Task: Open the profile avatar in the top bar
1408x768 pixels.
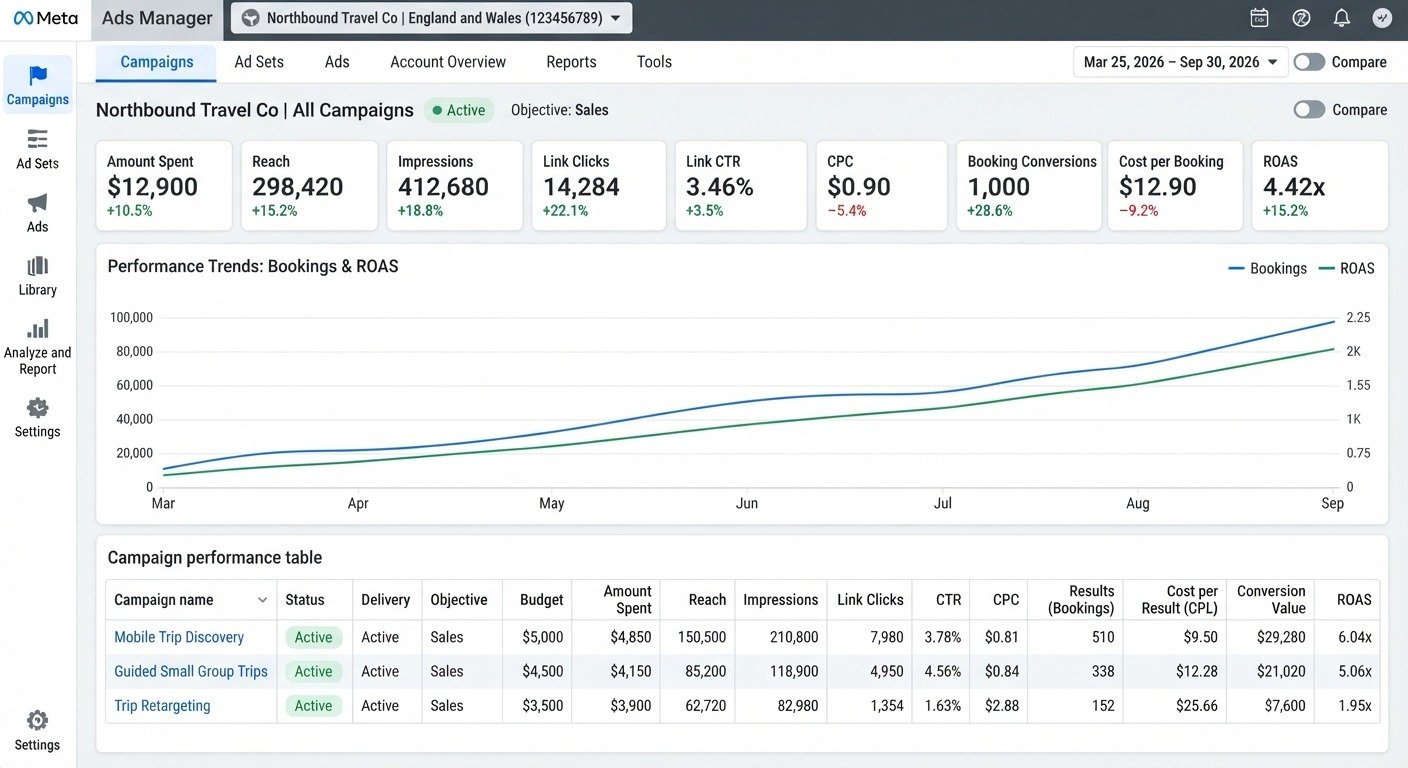Action: pos(1382,18)
